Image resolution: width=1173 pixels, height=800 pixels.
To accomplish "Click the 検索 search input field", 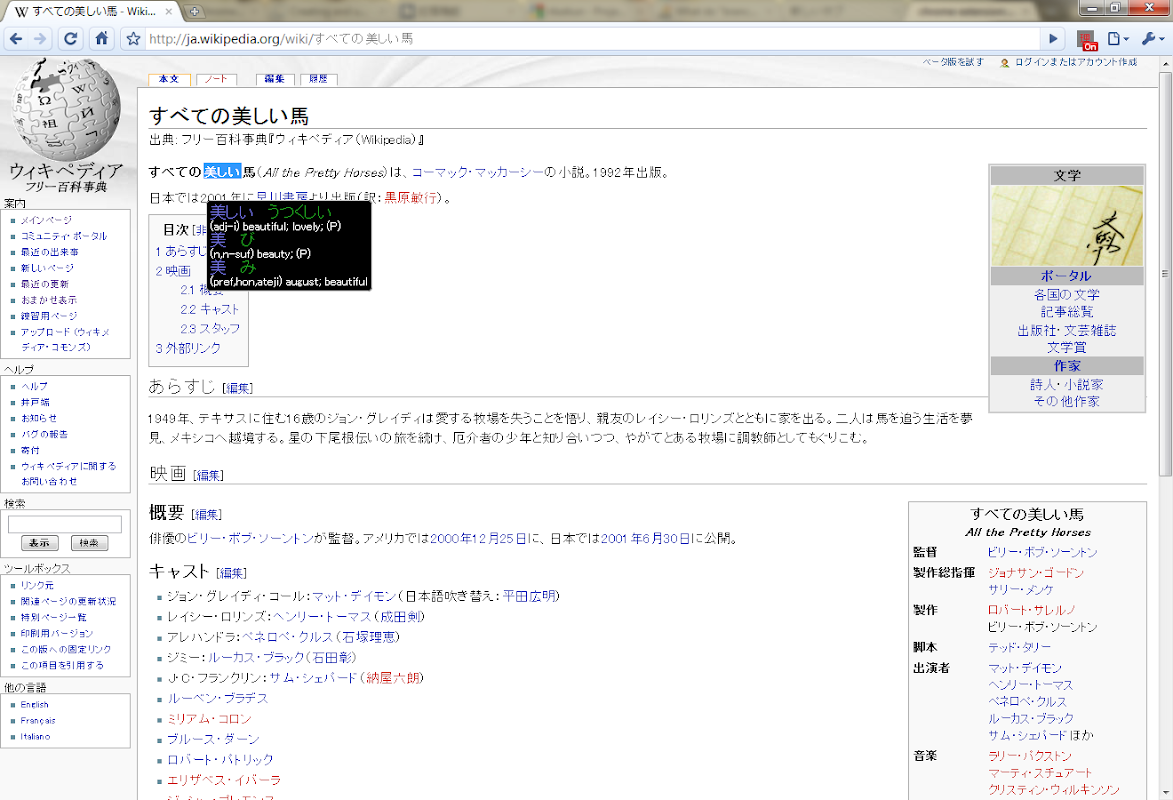I will coord(67,523).
